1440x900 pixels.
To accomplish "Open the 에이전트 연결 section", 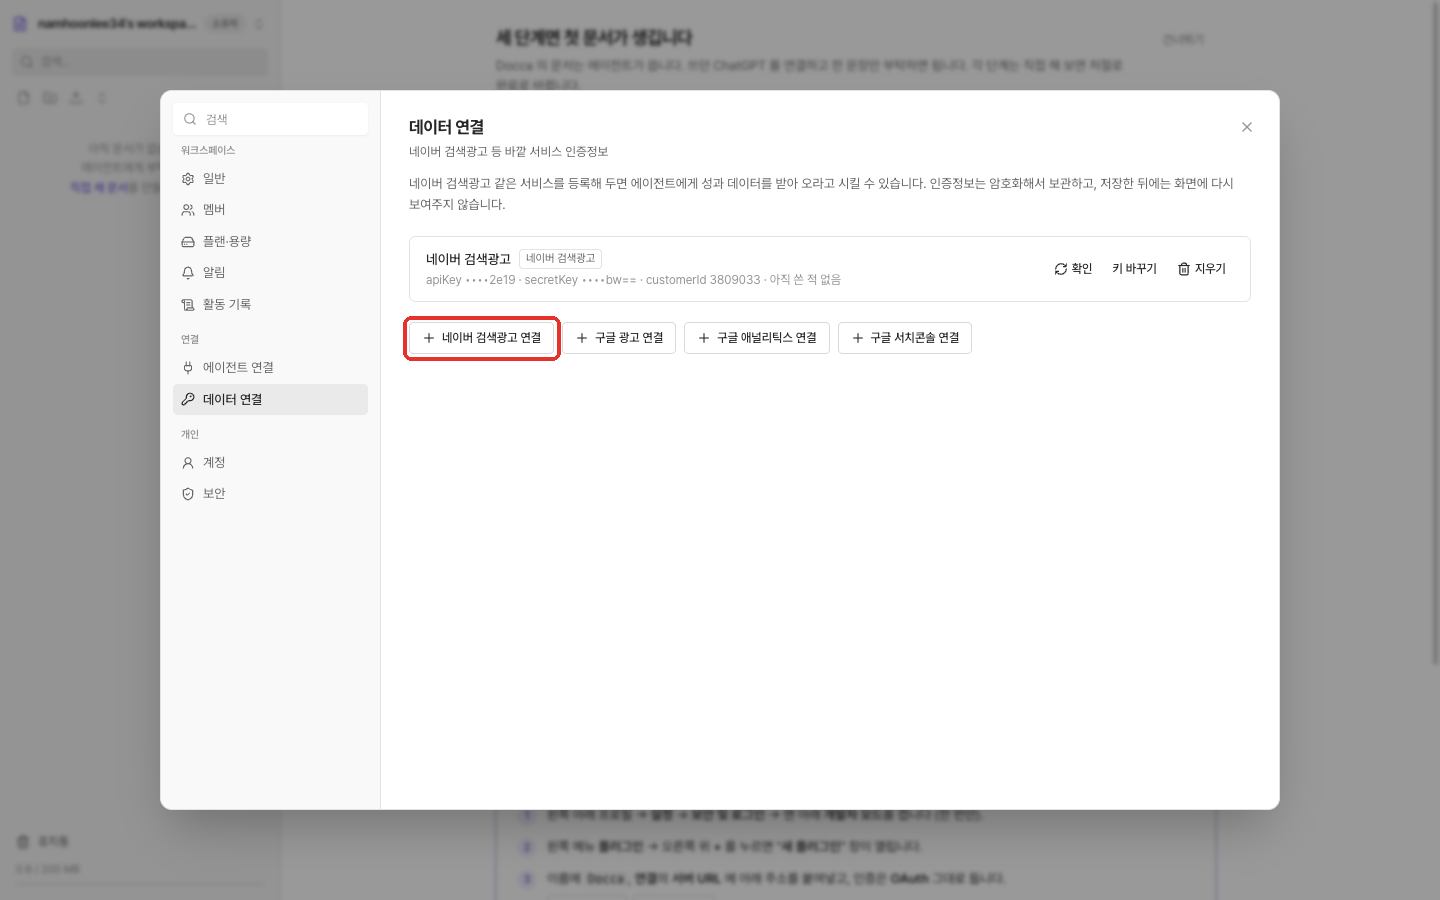I will click(x=270, y=368).
